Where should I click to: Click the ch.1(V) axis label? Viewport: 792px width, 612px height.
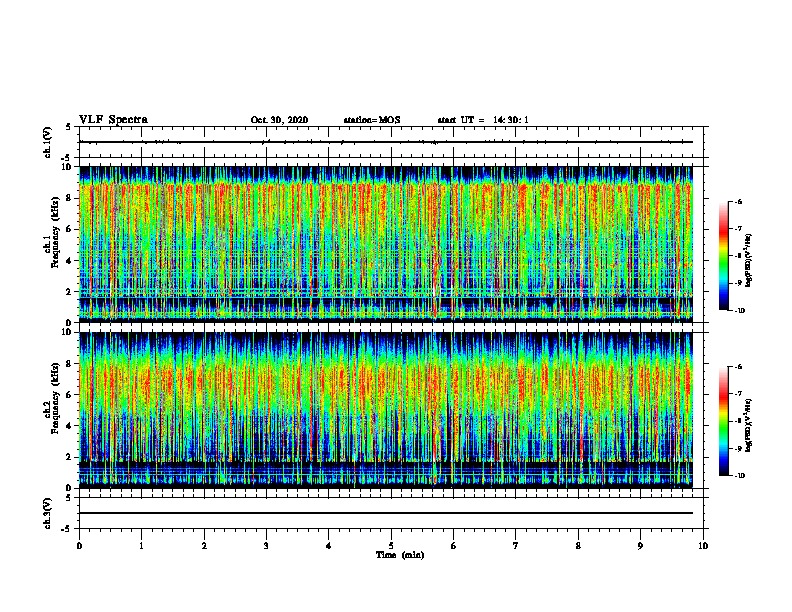(x=47, y=142)
